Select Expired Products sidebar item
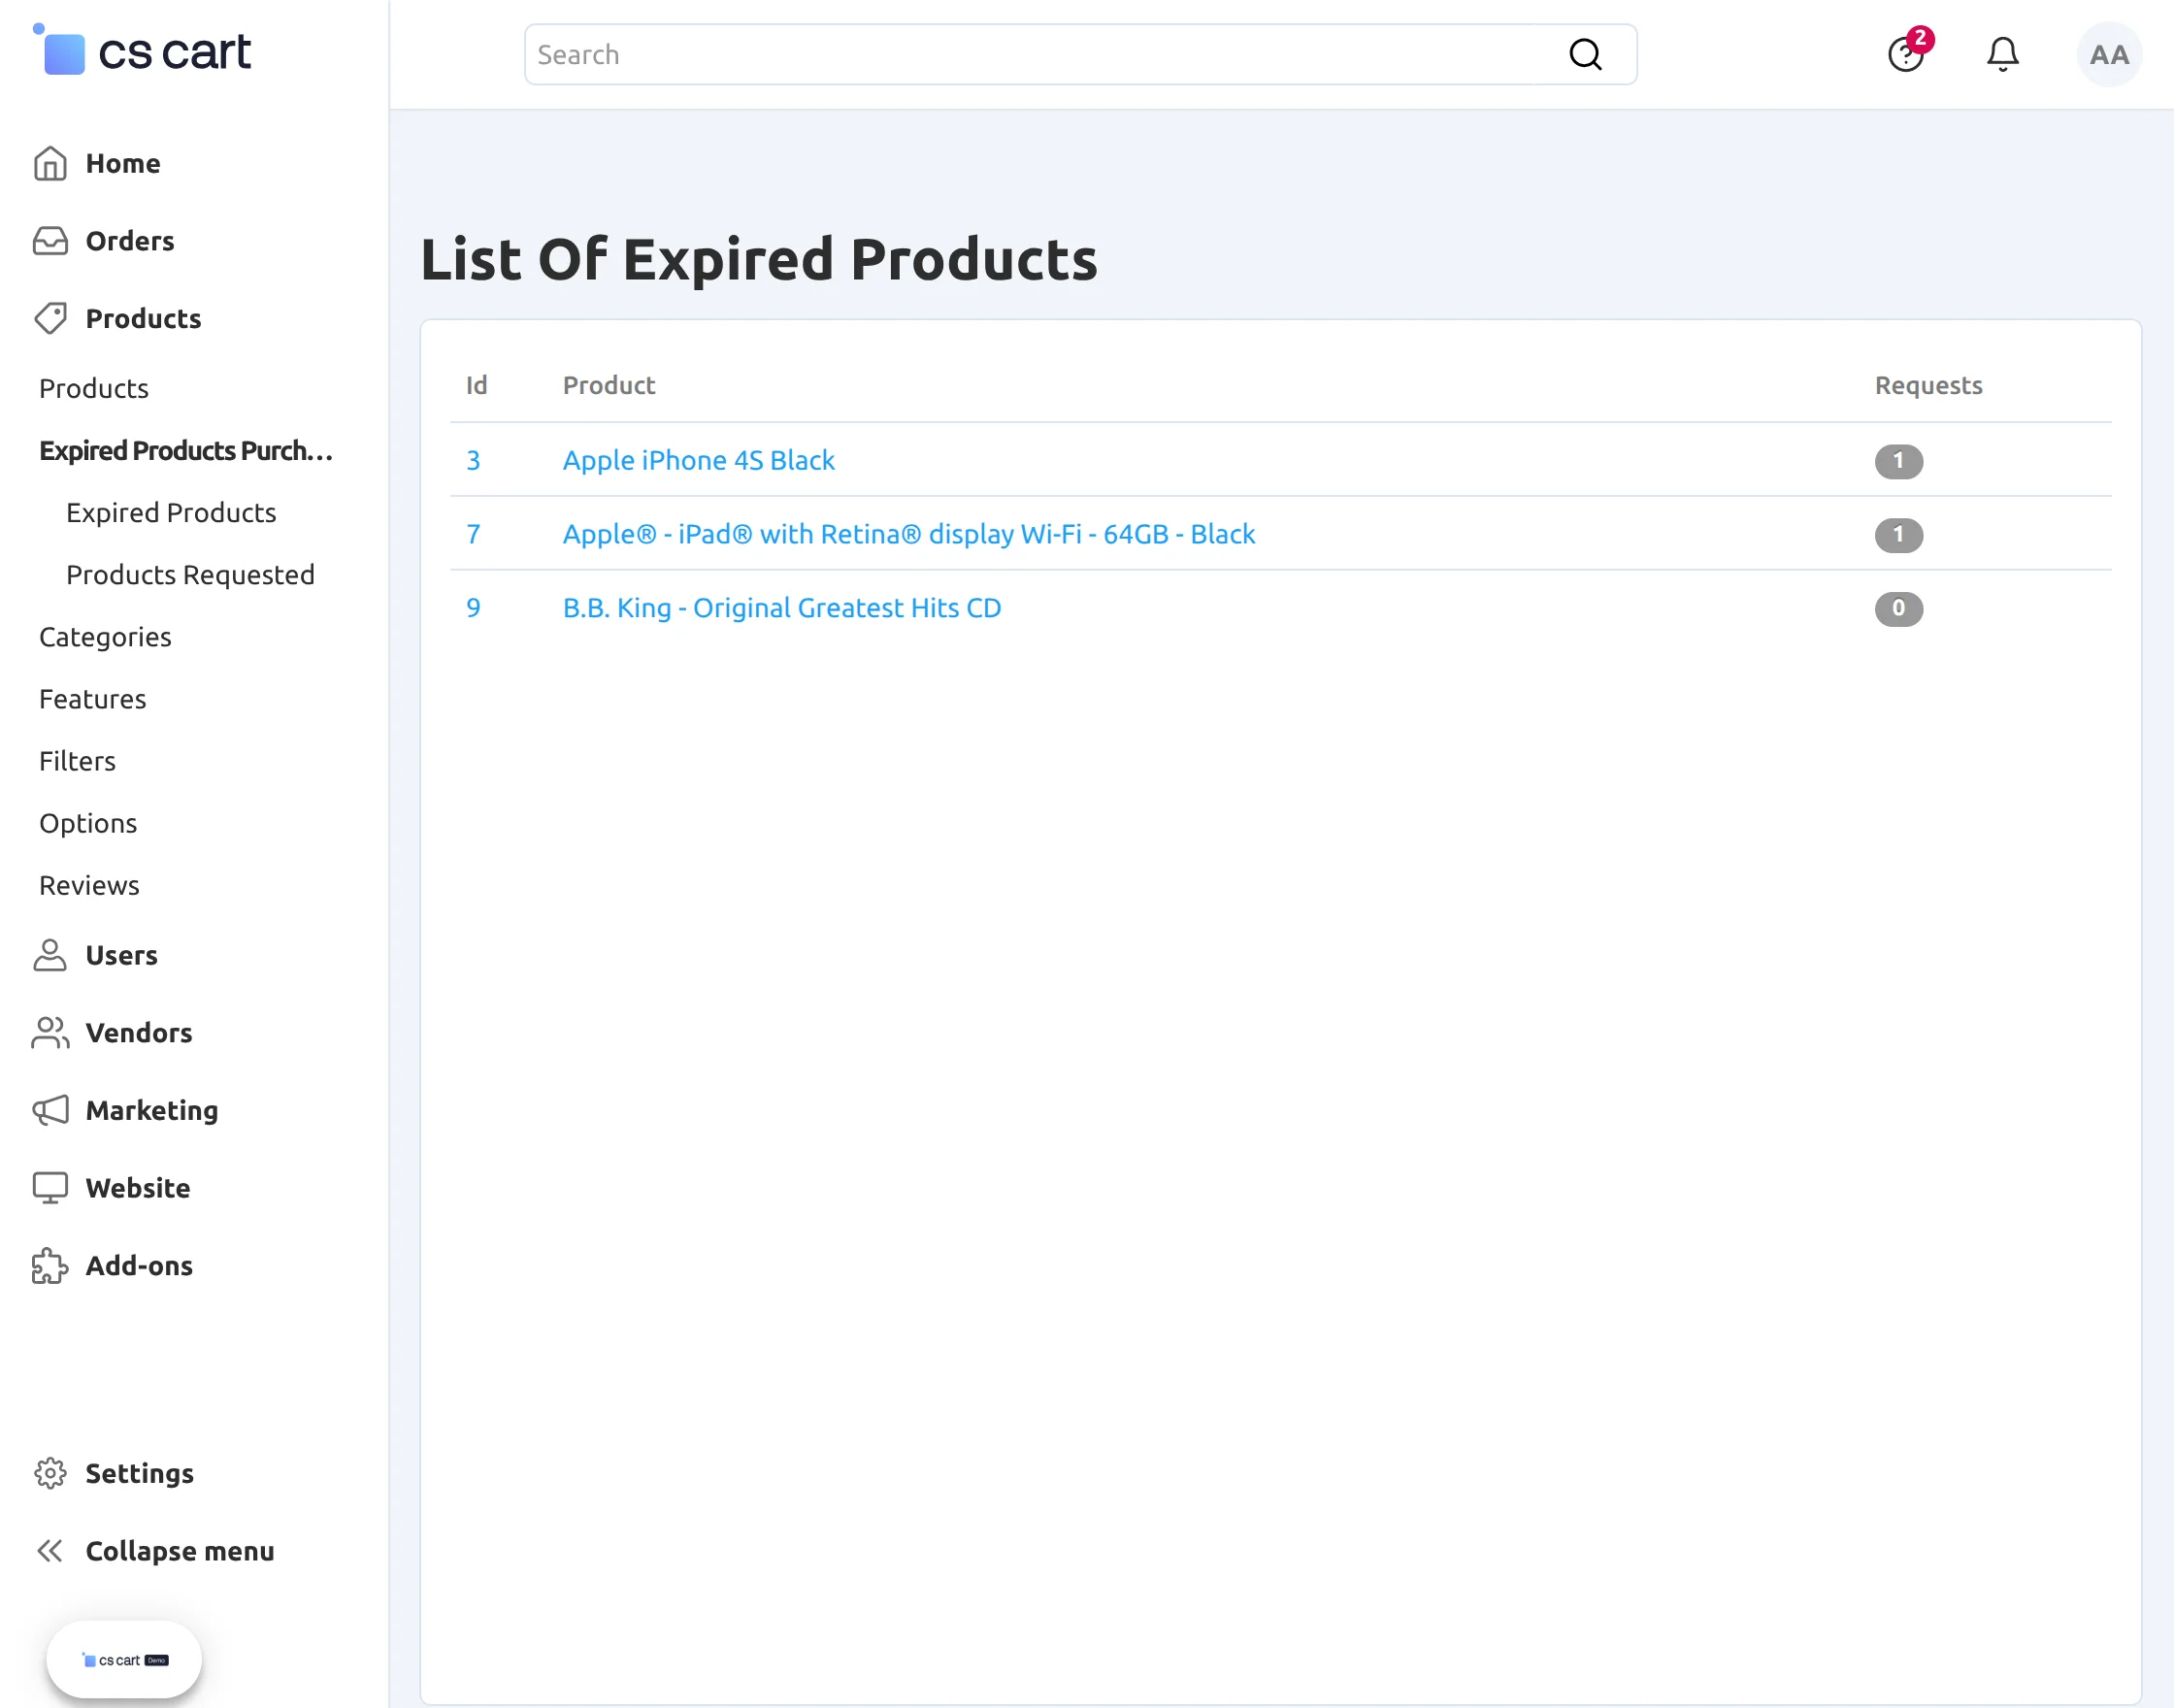 point(171,512)
